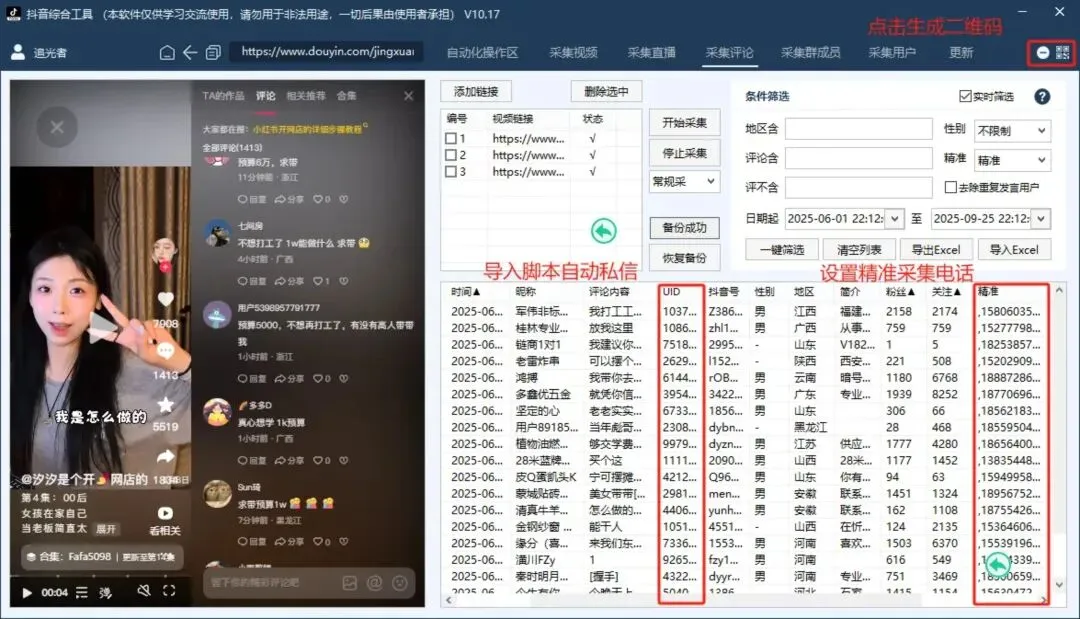Click the results table vertical scrollbar down arrow
1080x619 pixels.
(x=1059, y=585)
